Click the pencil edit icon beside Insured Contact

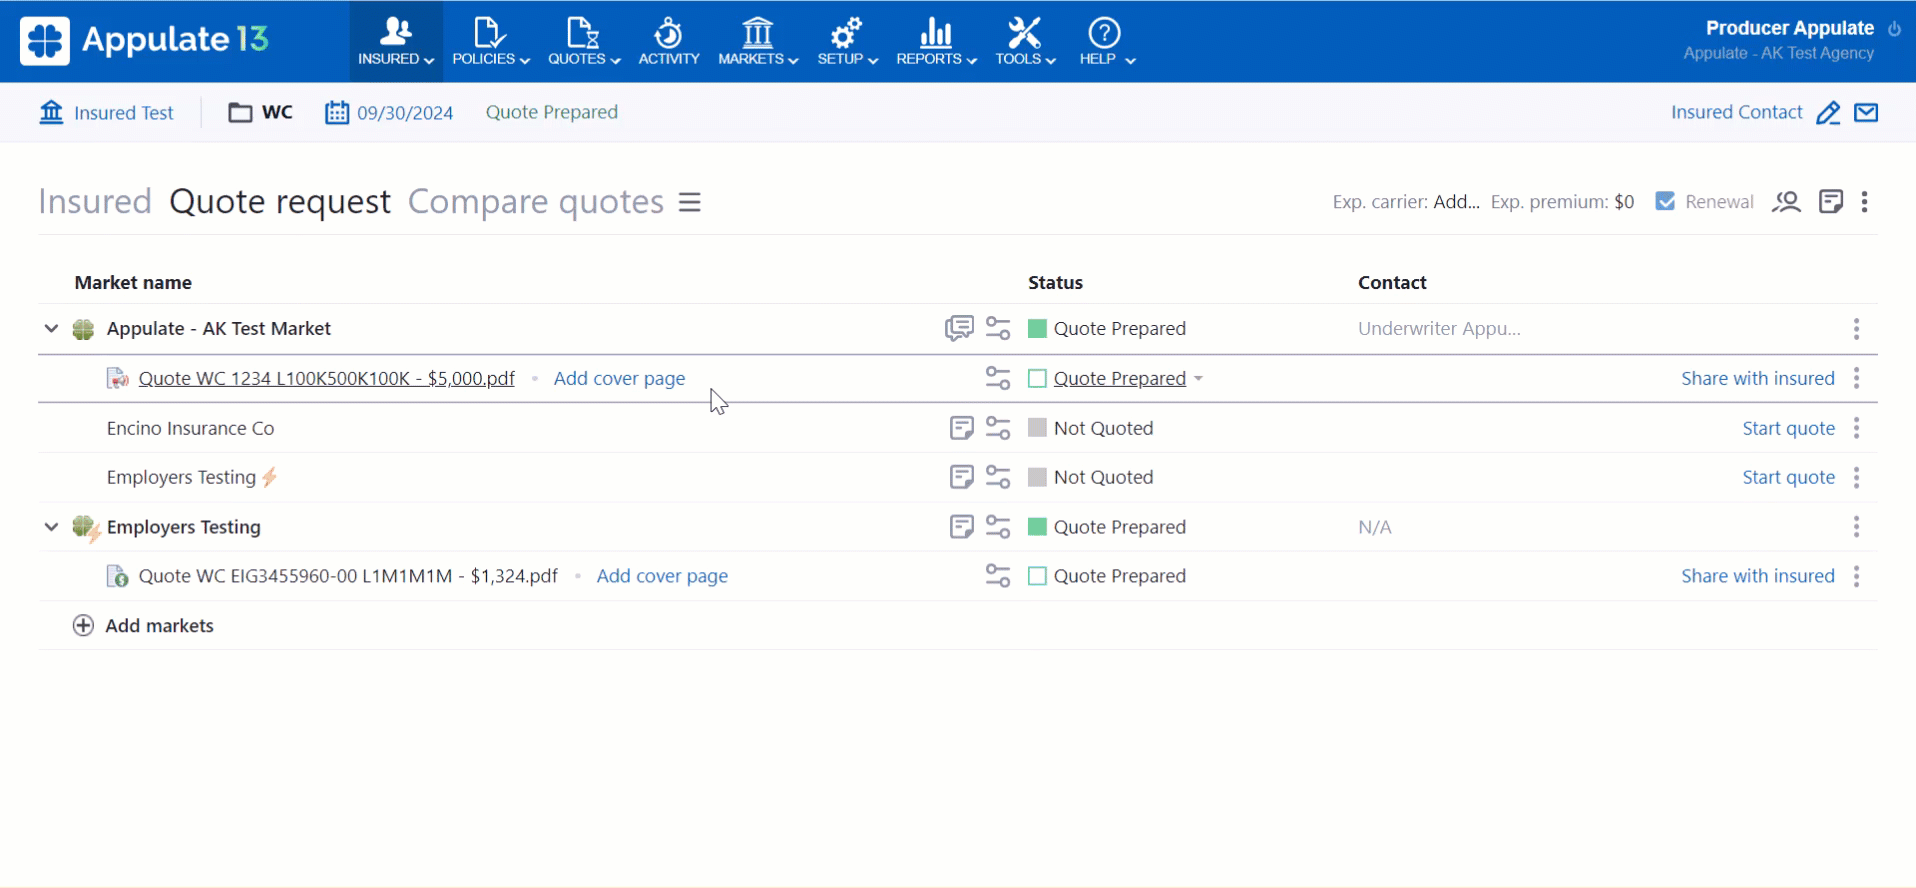click(x=1828, y=113)
